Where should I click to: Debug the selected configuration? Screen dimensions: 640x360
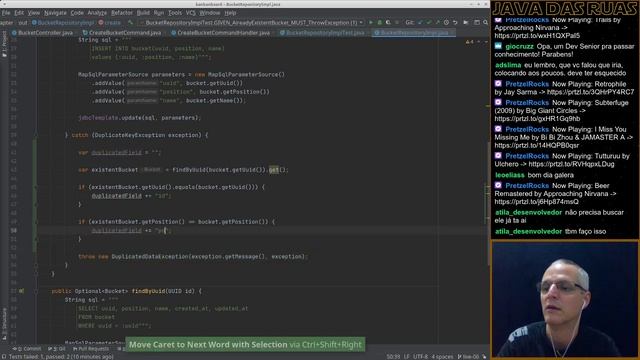click(x=379, y=22)
